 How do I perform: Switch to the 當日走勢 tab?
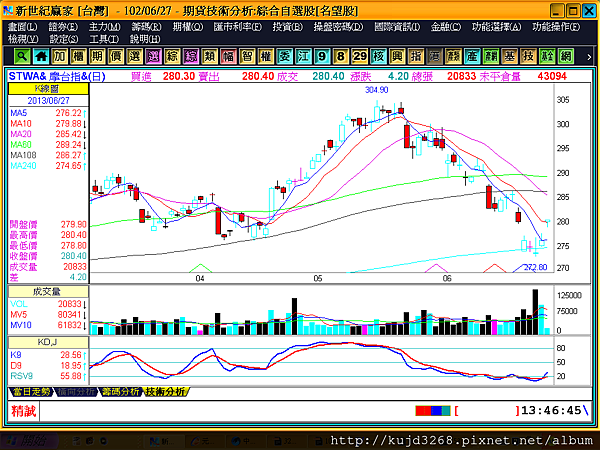click(x=31, y=391)
